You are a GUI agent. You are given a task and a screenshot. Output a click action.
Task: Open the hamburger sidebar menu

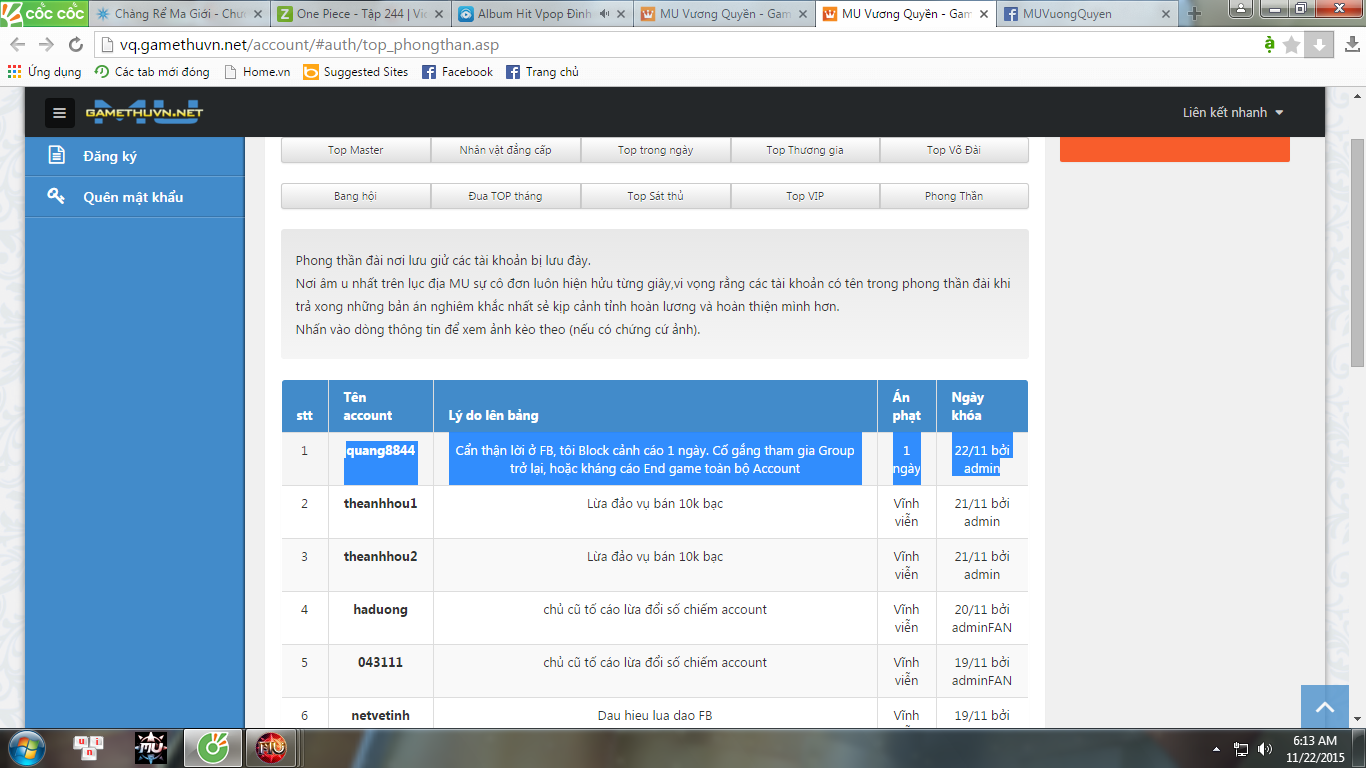point(59,113)
